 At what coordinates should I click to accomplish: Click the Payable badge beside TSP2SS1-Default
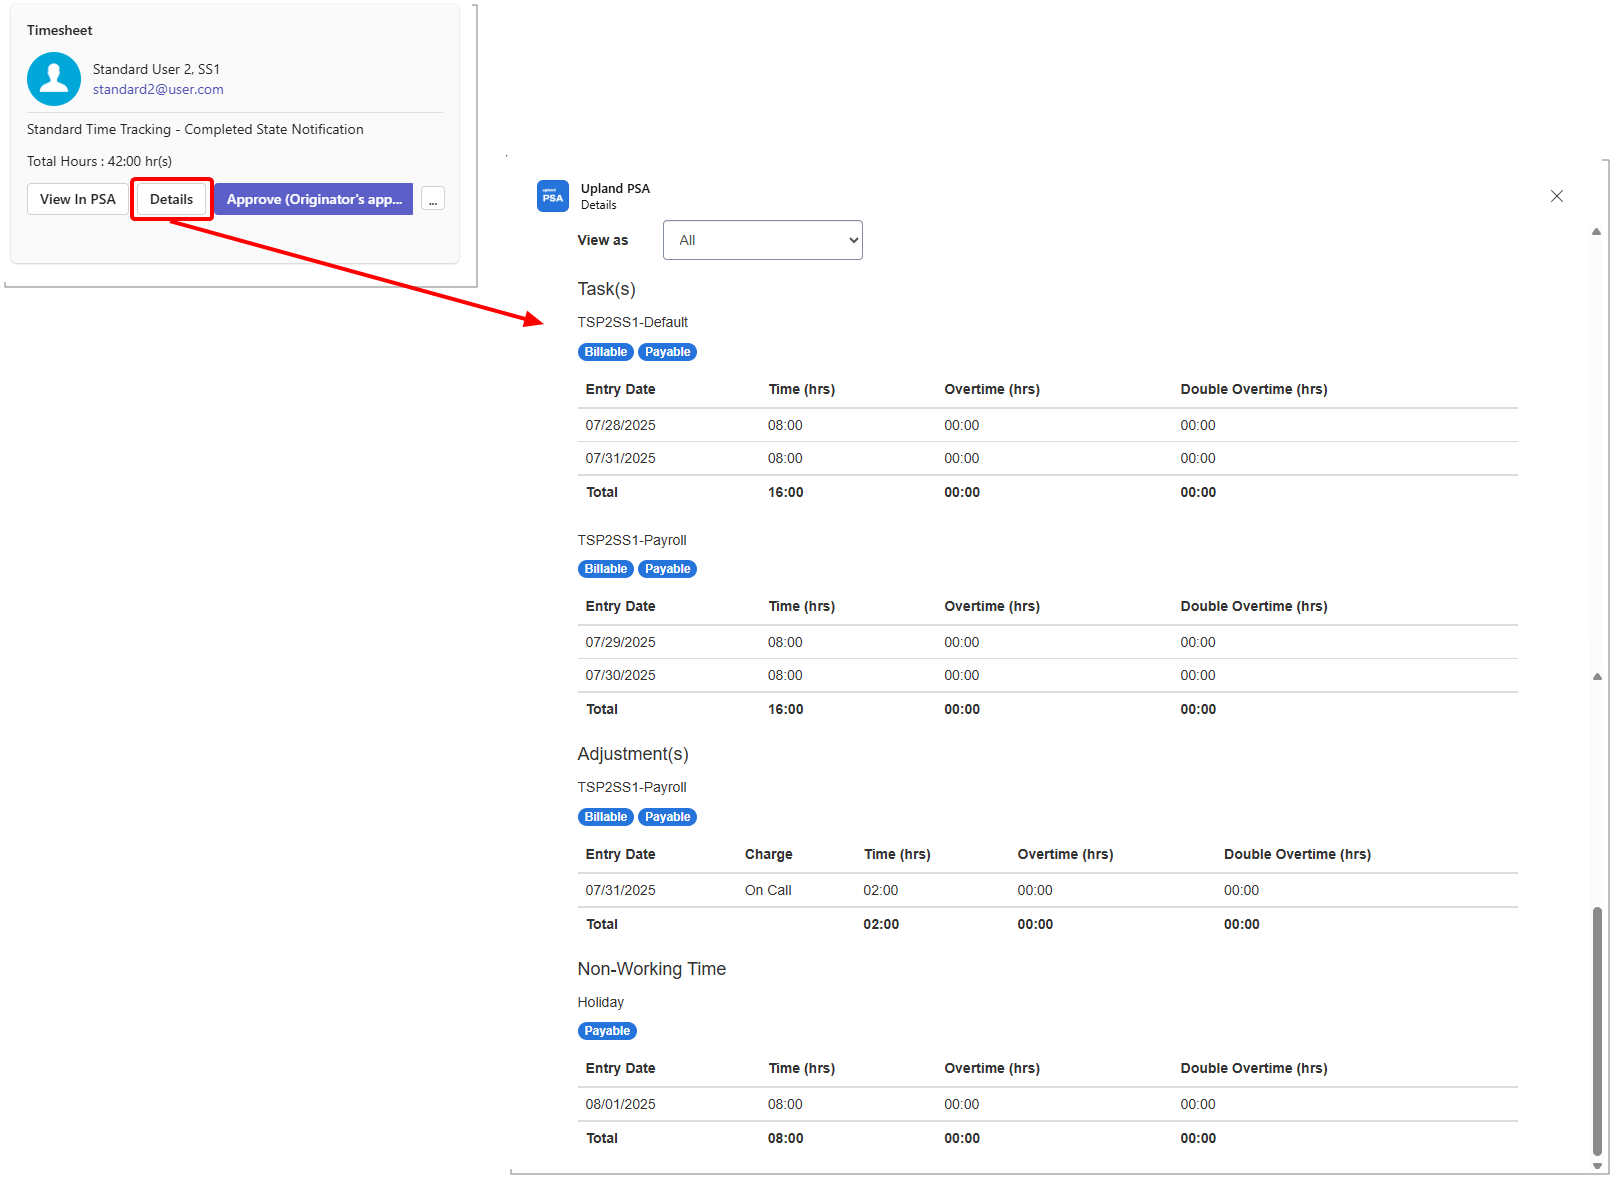click(667, 351)
